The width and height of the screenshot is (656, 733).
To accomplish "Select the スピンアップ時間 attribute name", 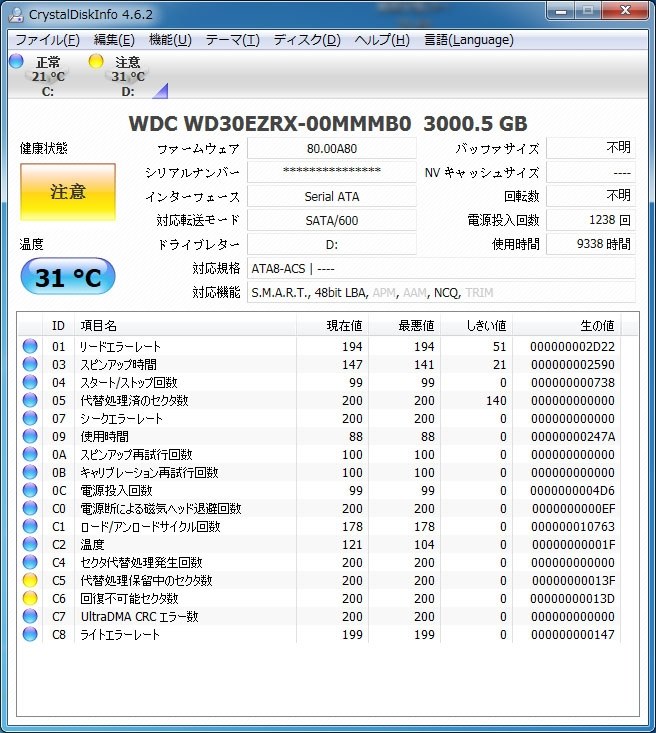I will point(118,365).
